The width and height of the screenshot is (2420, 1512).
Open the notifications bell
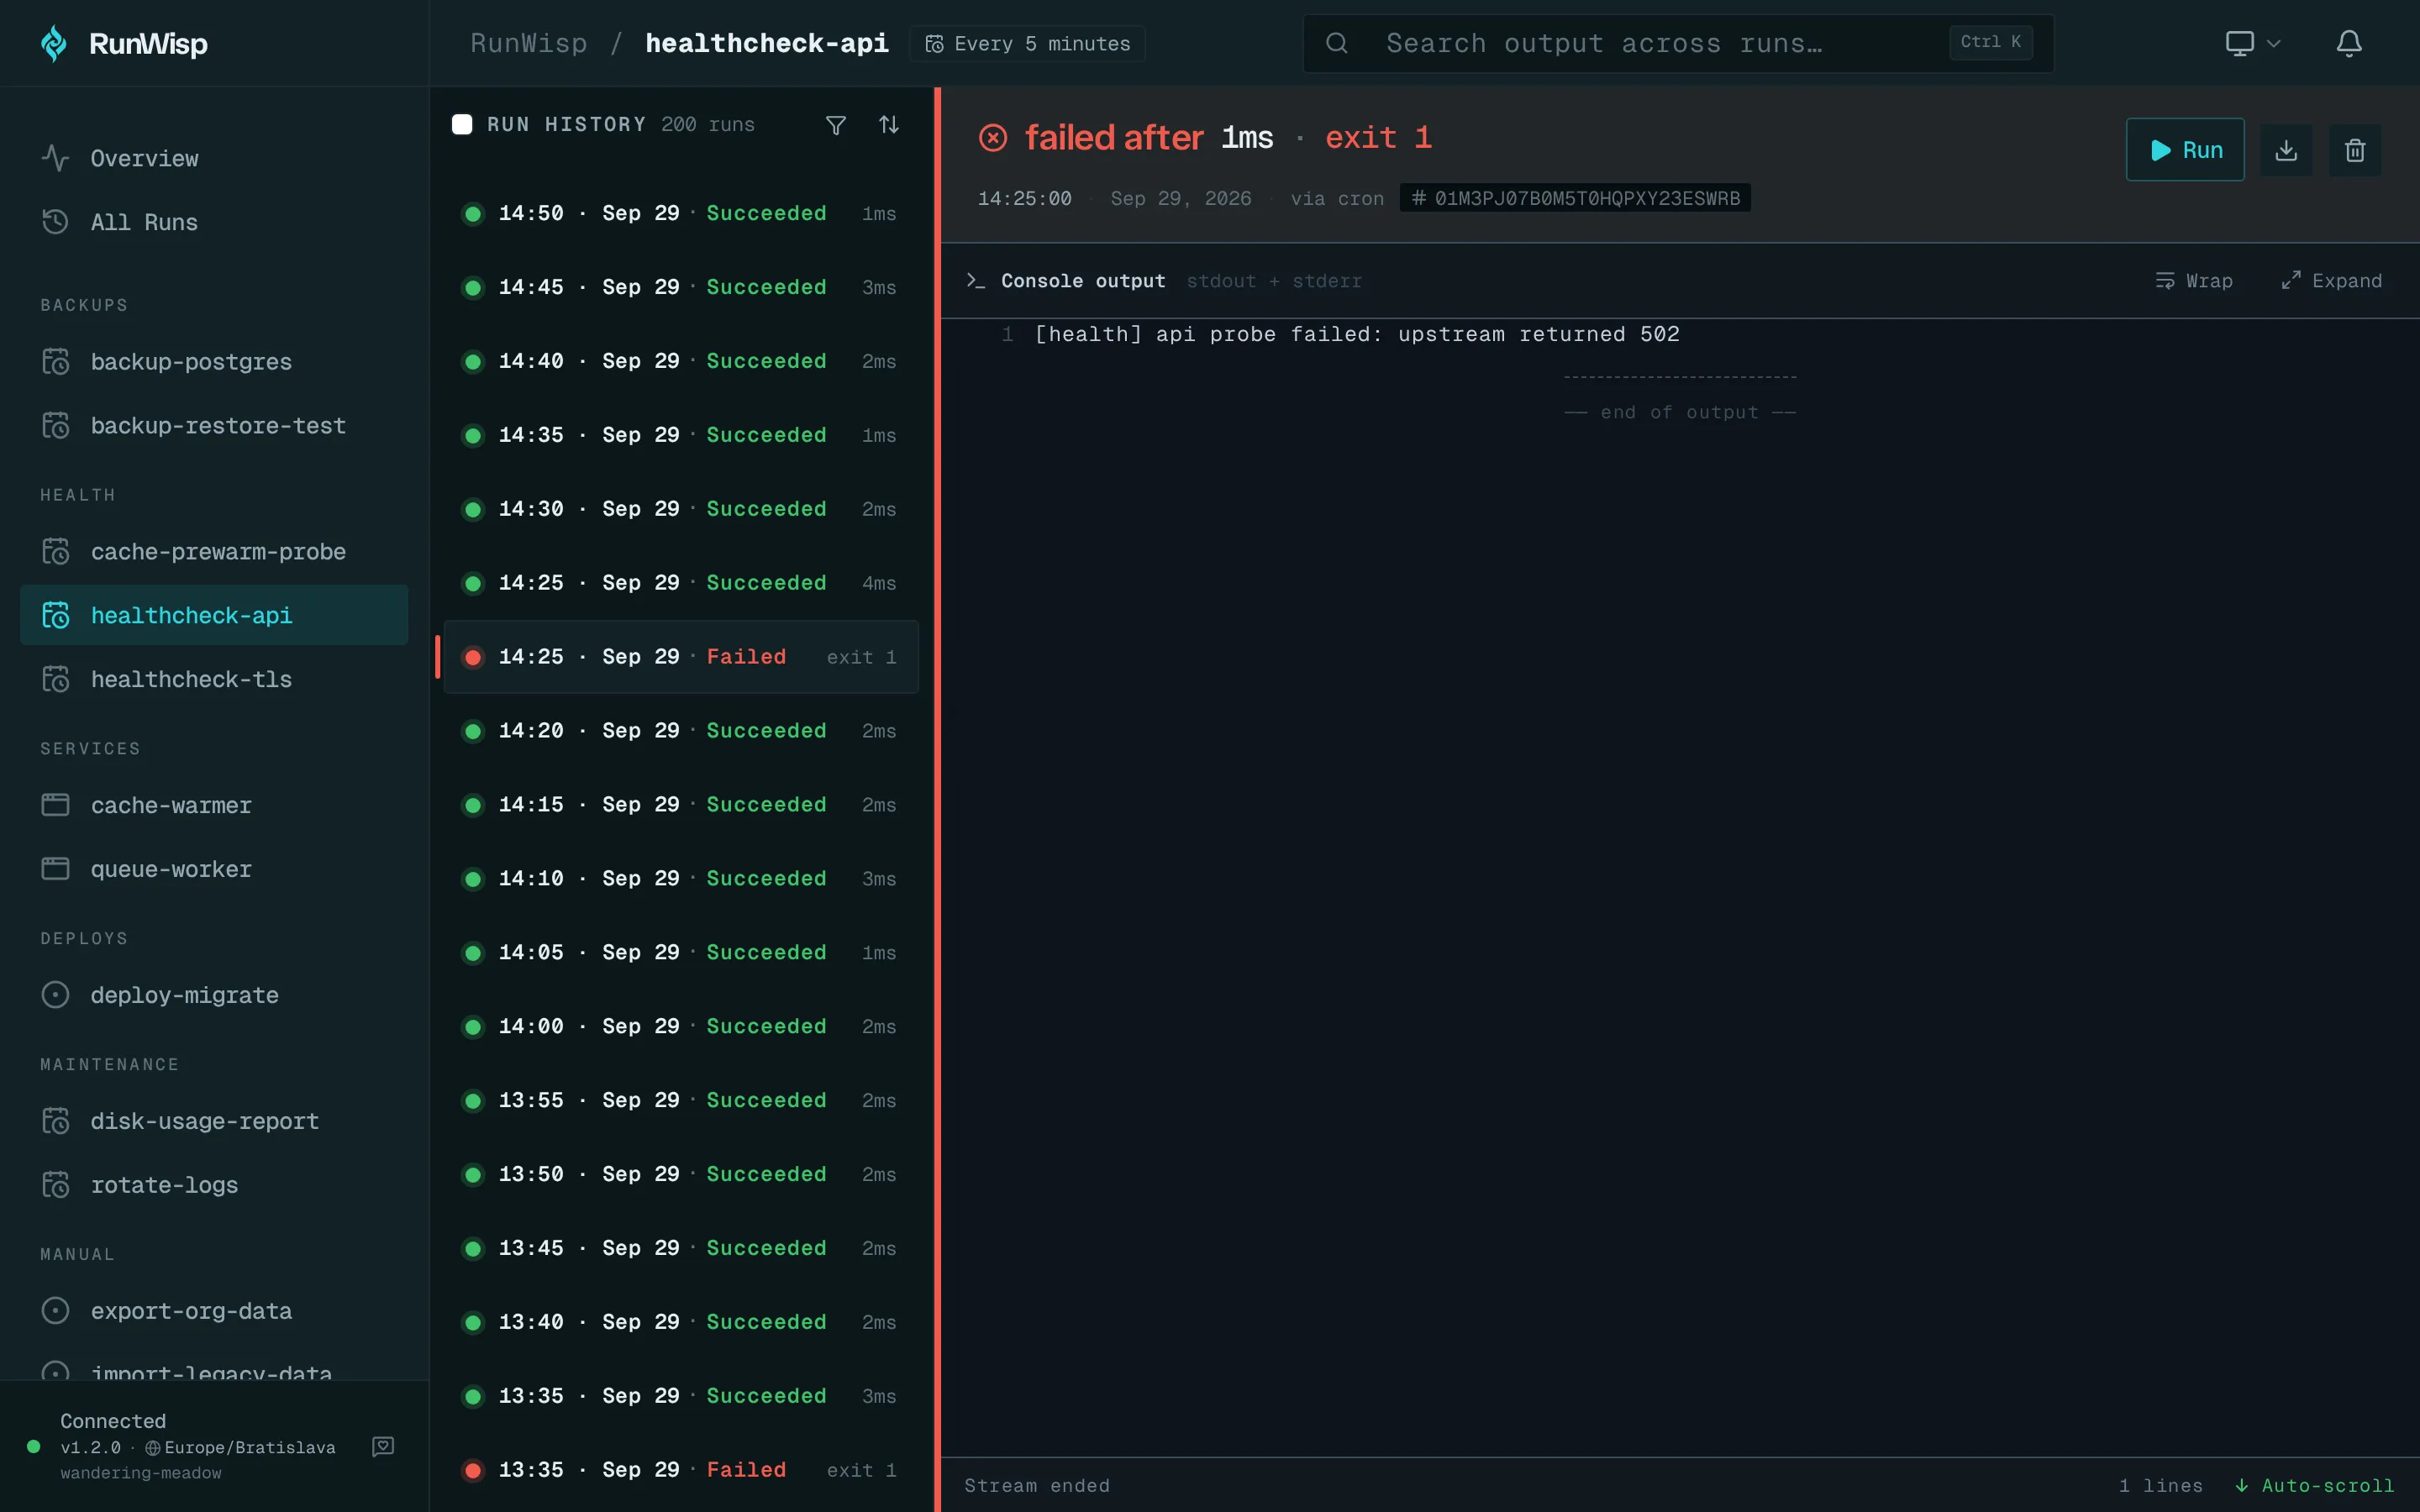click(2349, 43)
